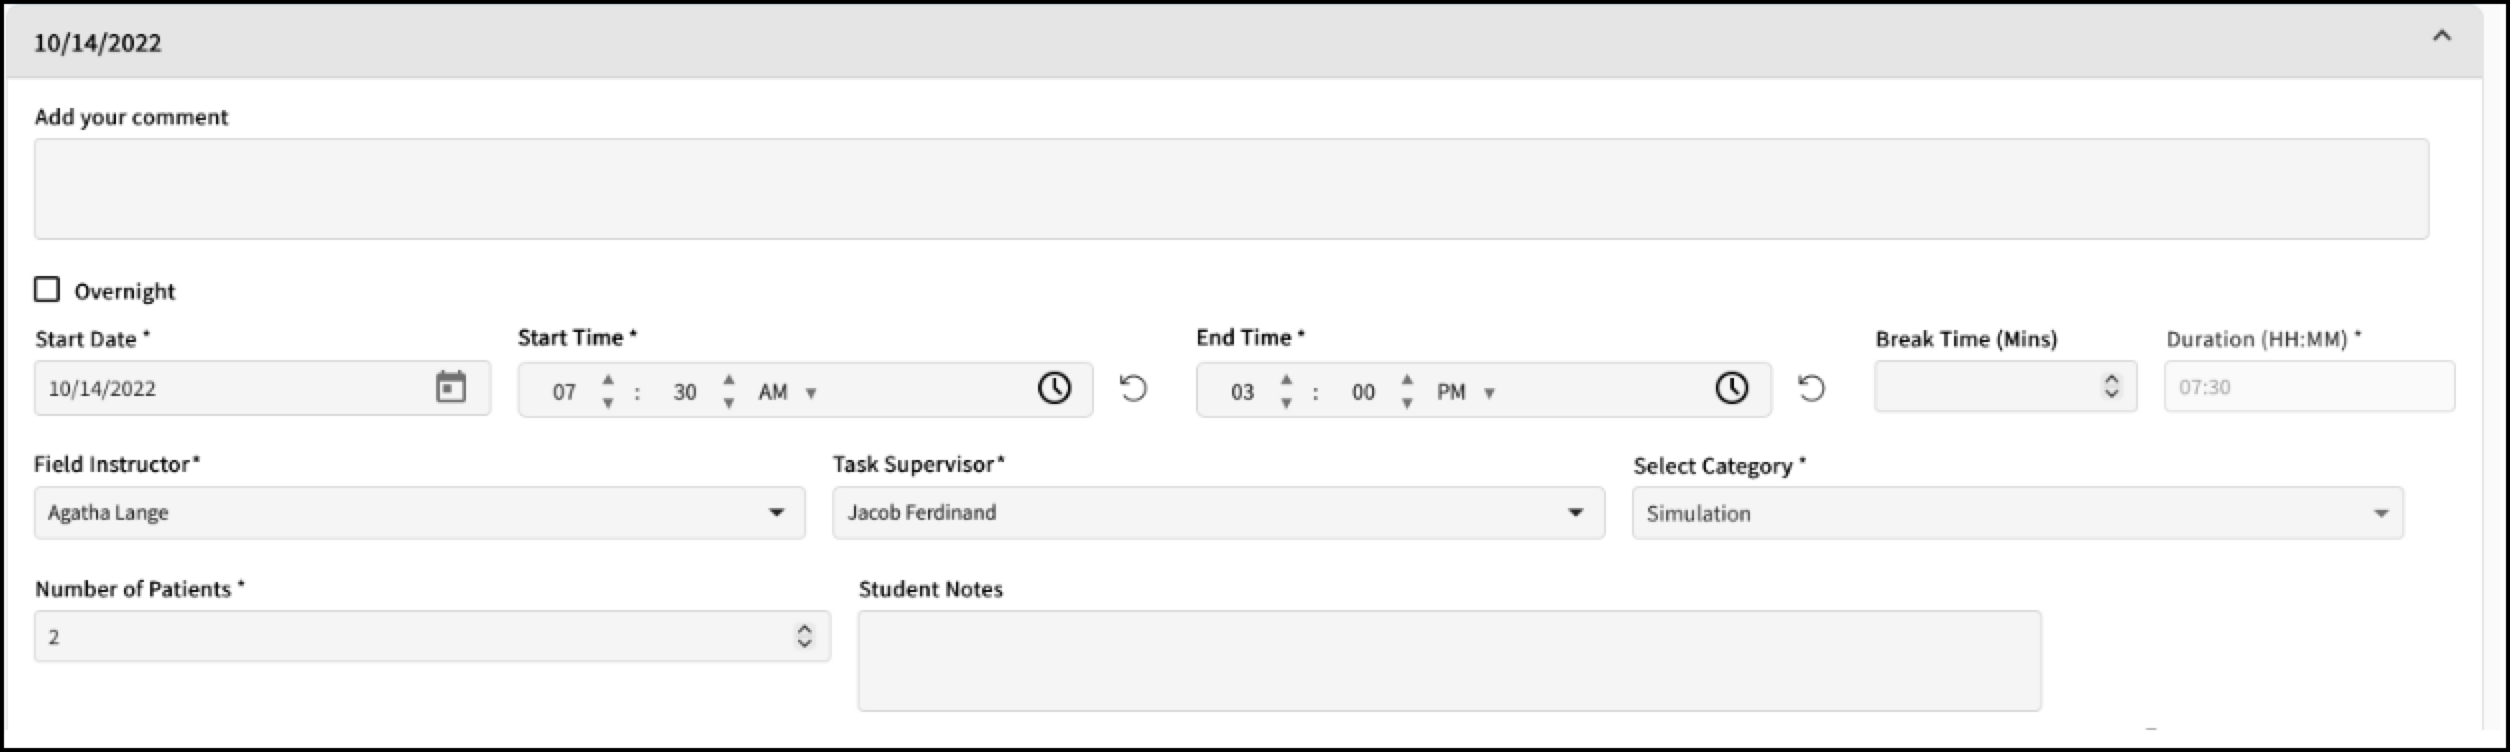This screenshot has height=752, width=2510.
Task: Open the End Time clock picker
Action: pyautogui.click(x=1732, y=388)
